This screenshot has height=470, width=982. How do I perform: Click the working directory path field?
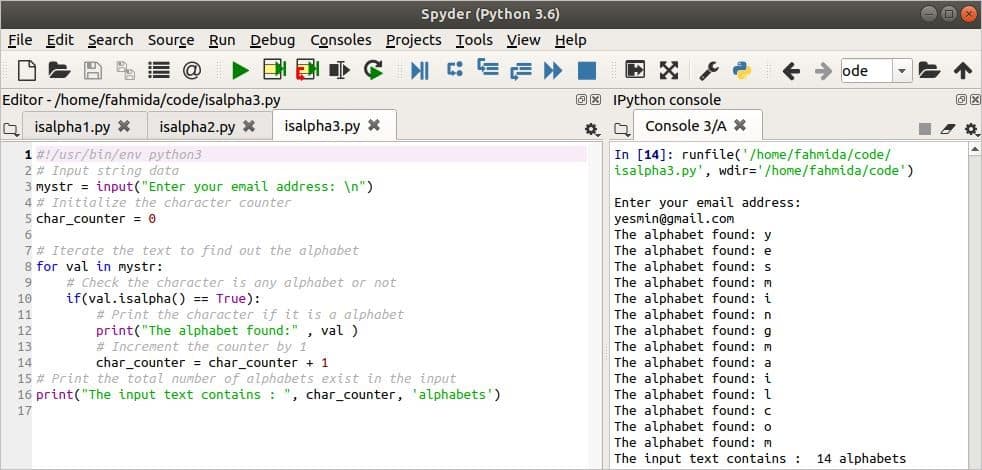867,71
